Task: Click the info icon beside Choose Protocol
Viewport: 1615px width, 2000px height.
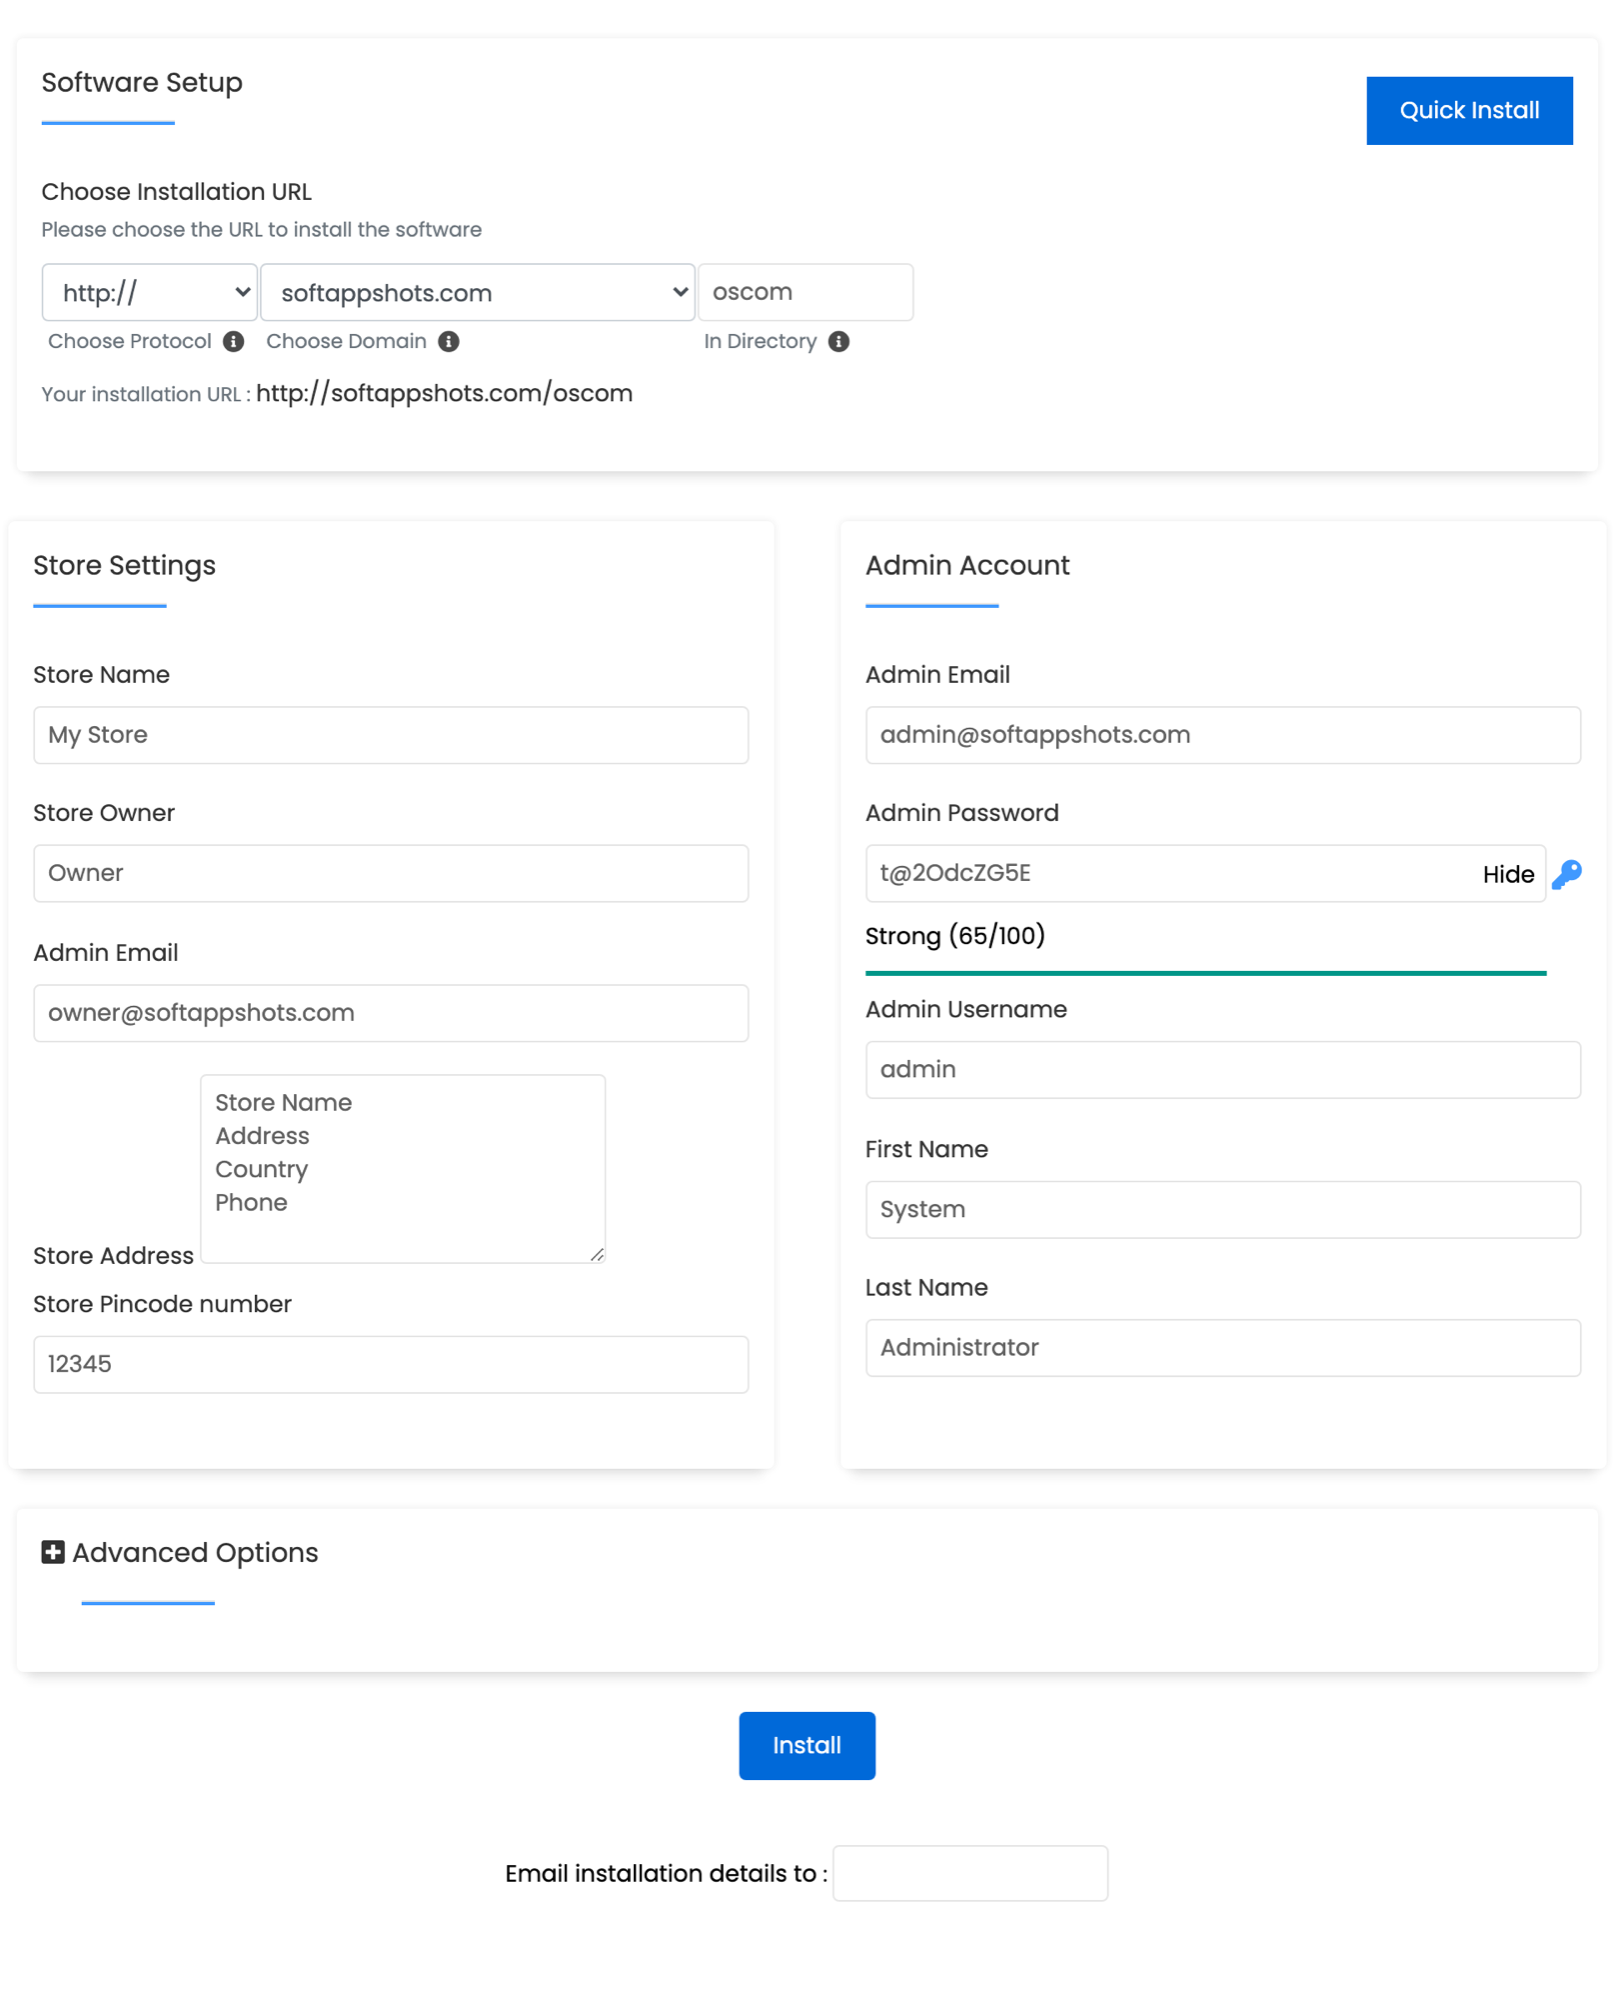Action: [233, 341]
